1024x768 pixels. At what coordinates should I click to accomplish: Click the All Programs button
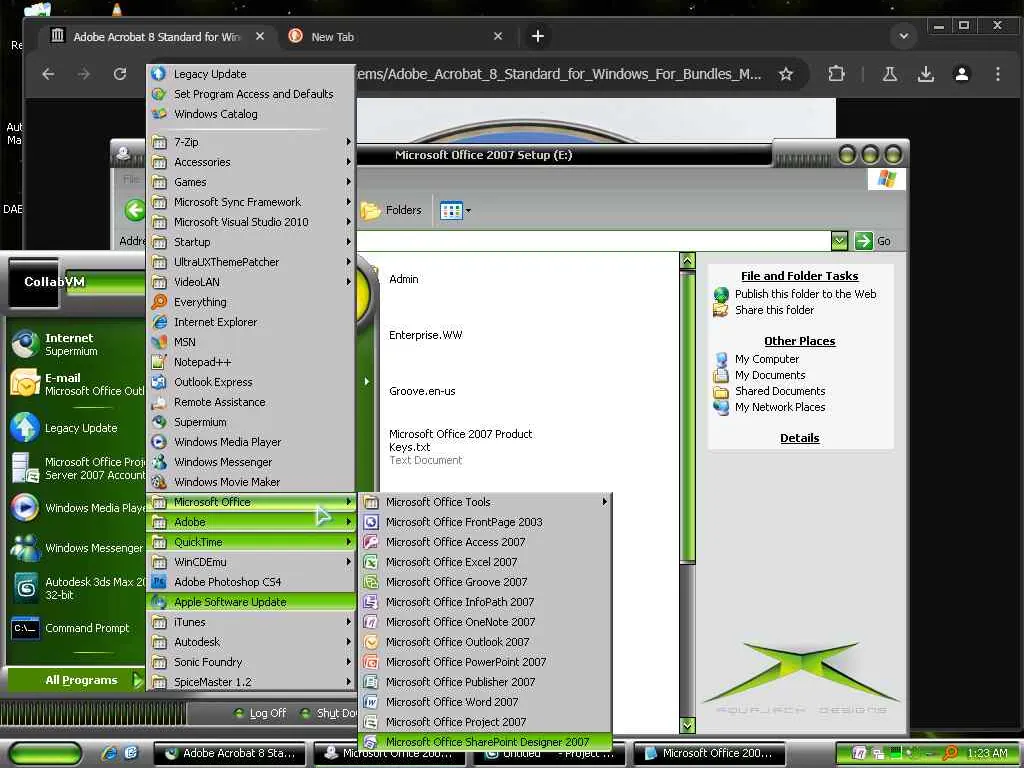tap(76, 680)
